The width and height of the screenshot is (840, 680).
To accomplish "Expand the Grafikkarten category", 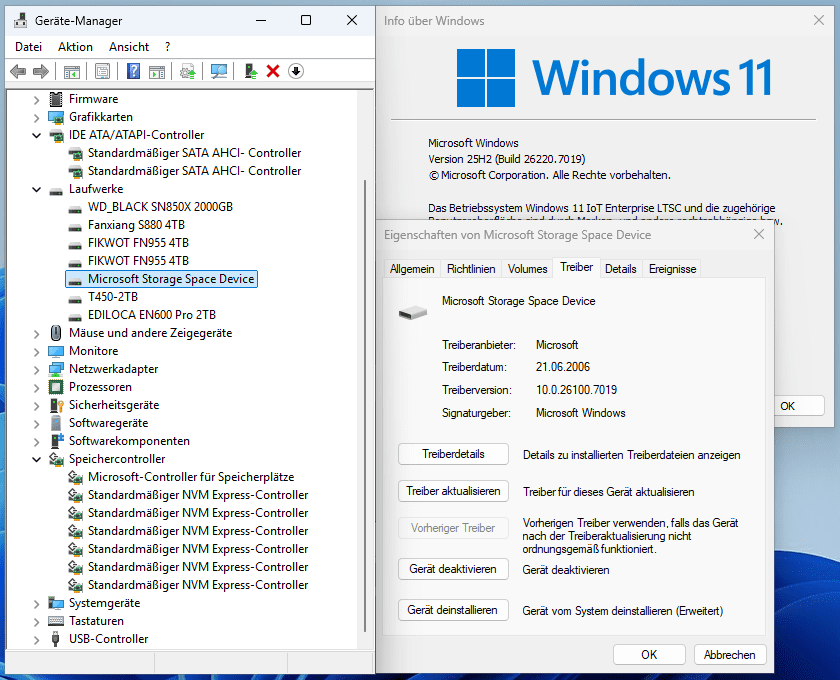I will click(x=36, y=117).
